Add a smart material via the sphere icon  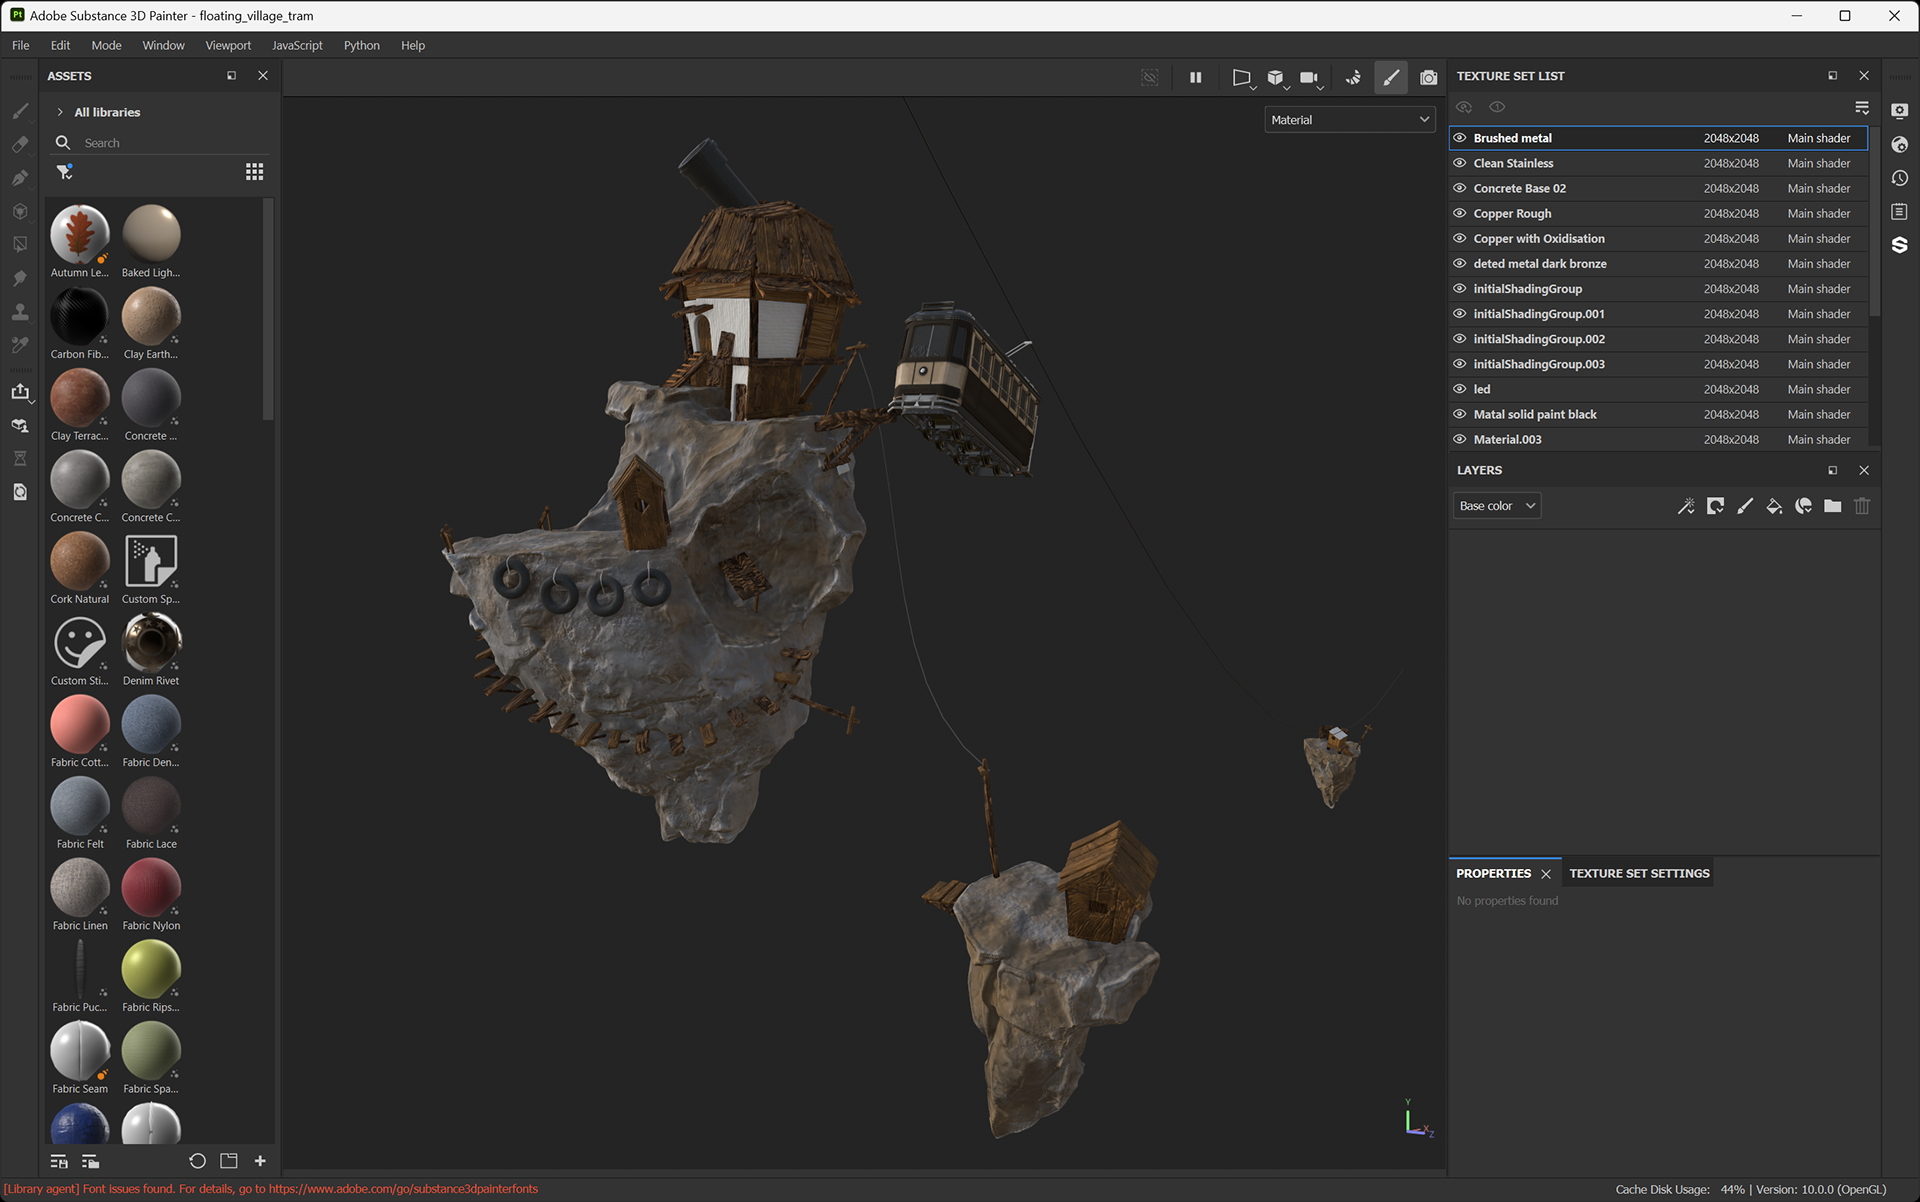tap(1803, 506)
